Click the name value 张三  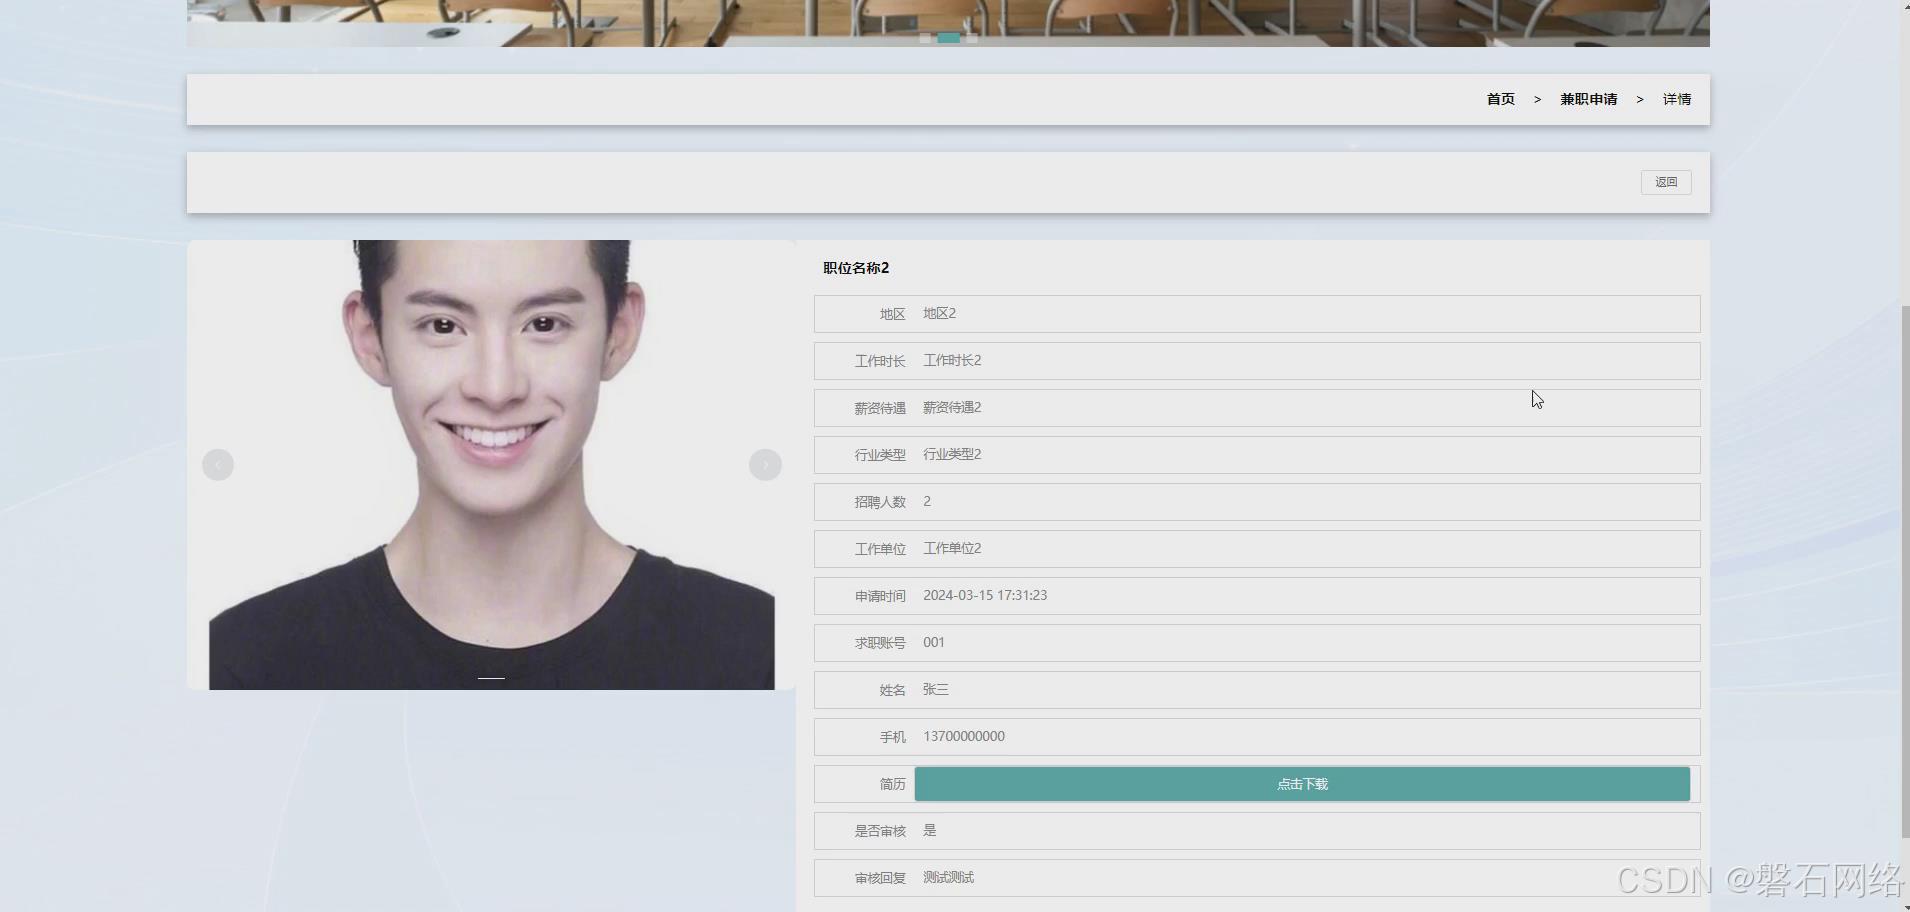936,690
